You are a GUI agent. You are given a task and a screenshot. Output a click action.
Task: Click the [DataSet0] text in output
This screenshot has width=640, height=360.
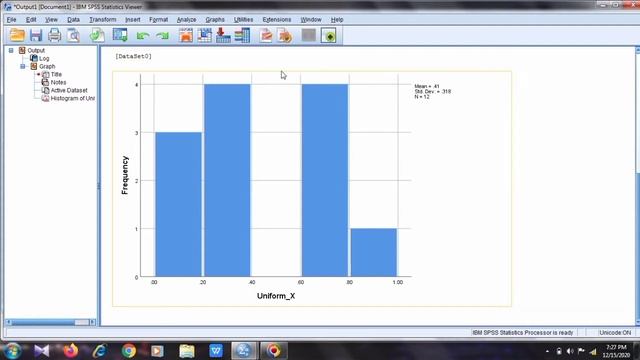[133, 56]
